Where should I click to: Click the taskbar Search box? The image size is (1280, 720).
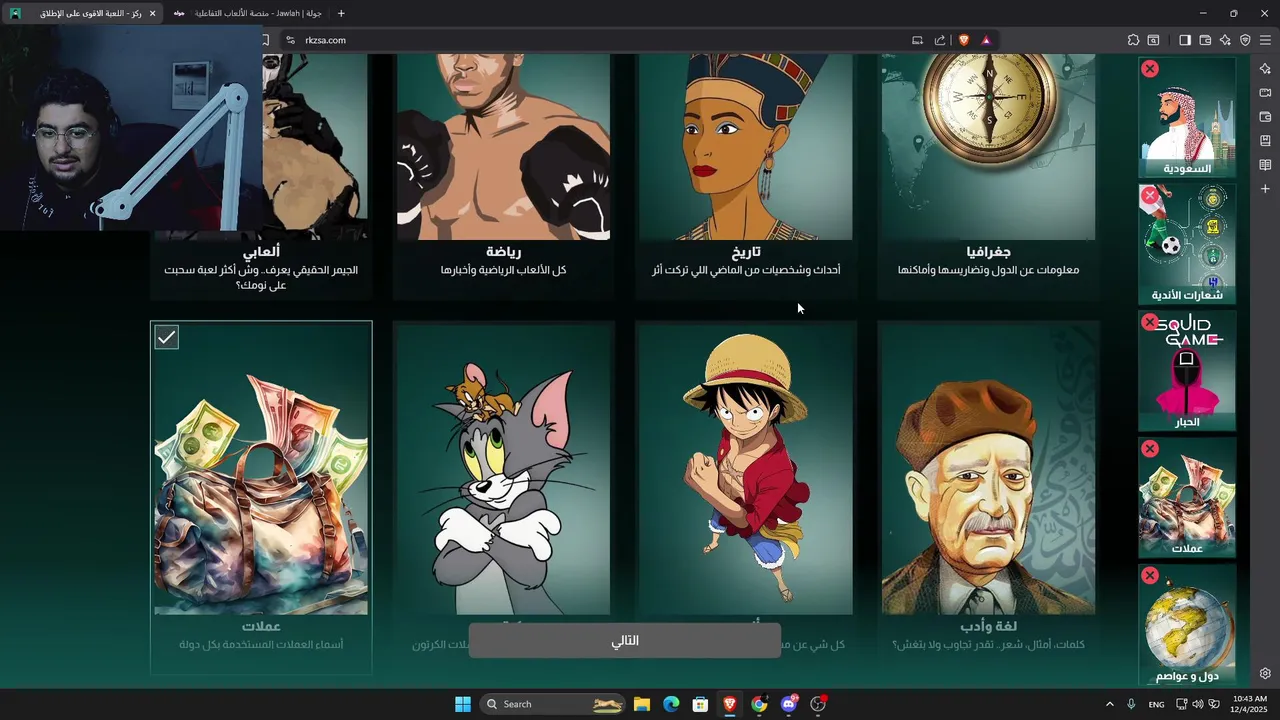click(553, 704)
